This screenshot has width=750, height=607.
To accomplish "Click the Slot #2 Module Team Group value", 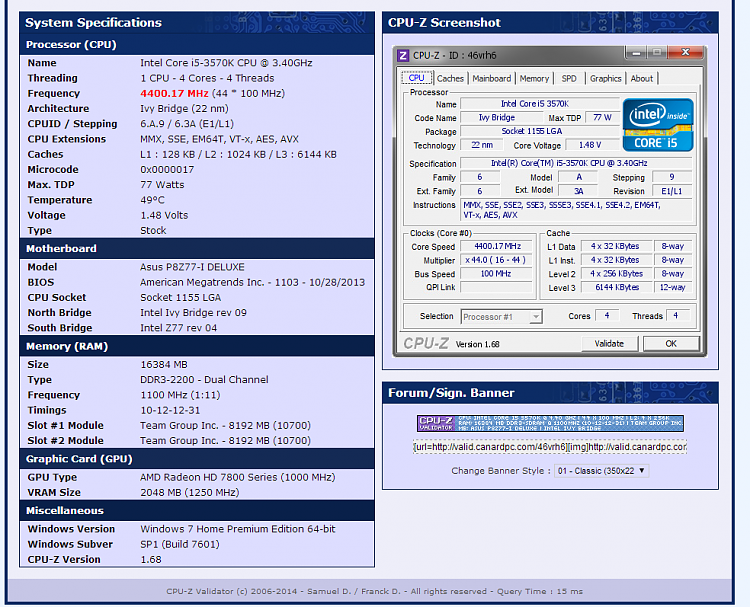I will tap(225, 441).
